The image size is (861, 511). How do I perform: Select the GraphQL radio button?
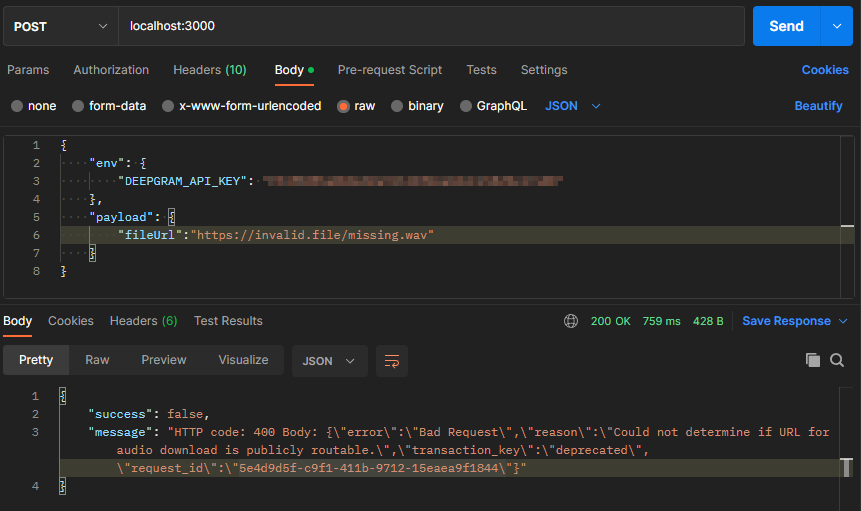coord(466,106)
